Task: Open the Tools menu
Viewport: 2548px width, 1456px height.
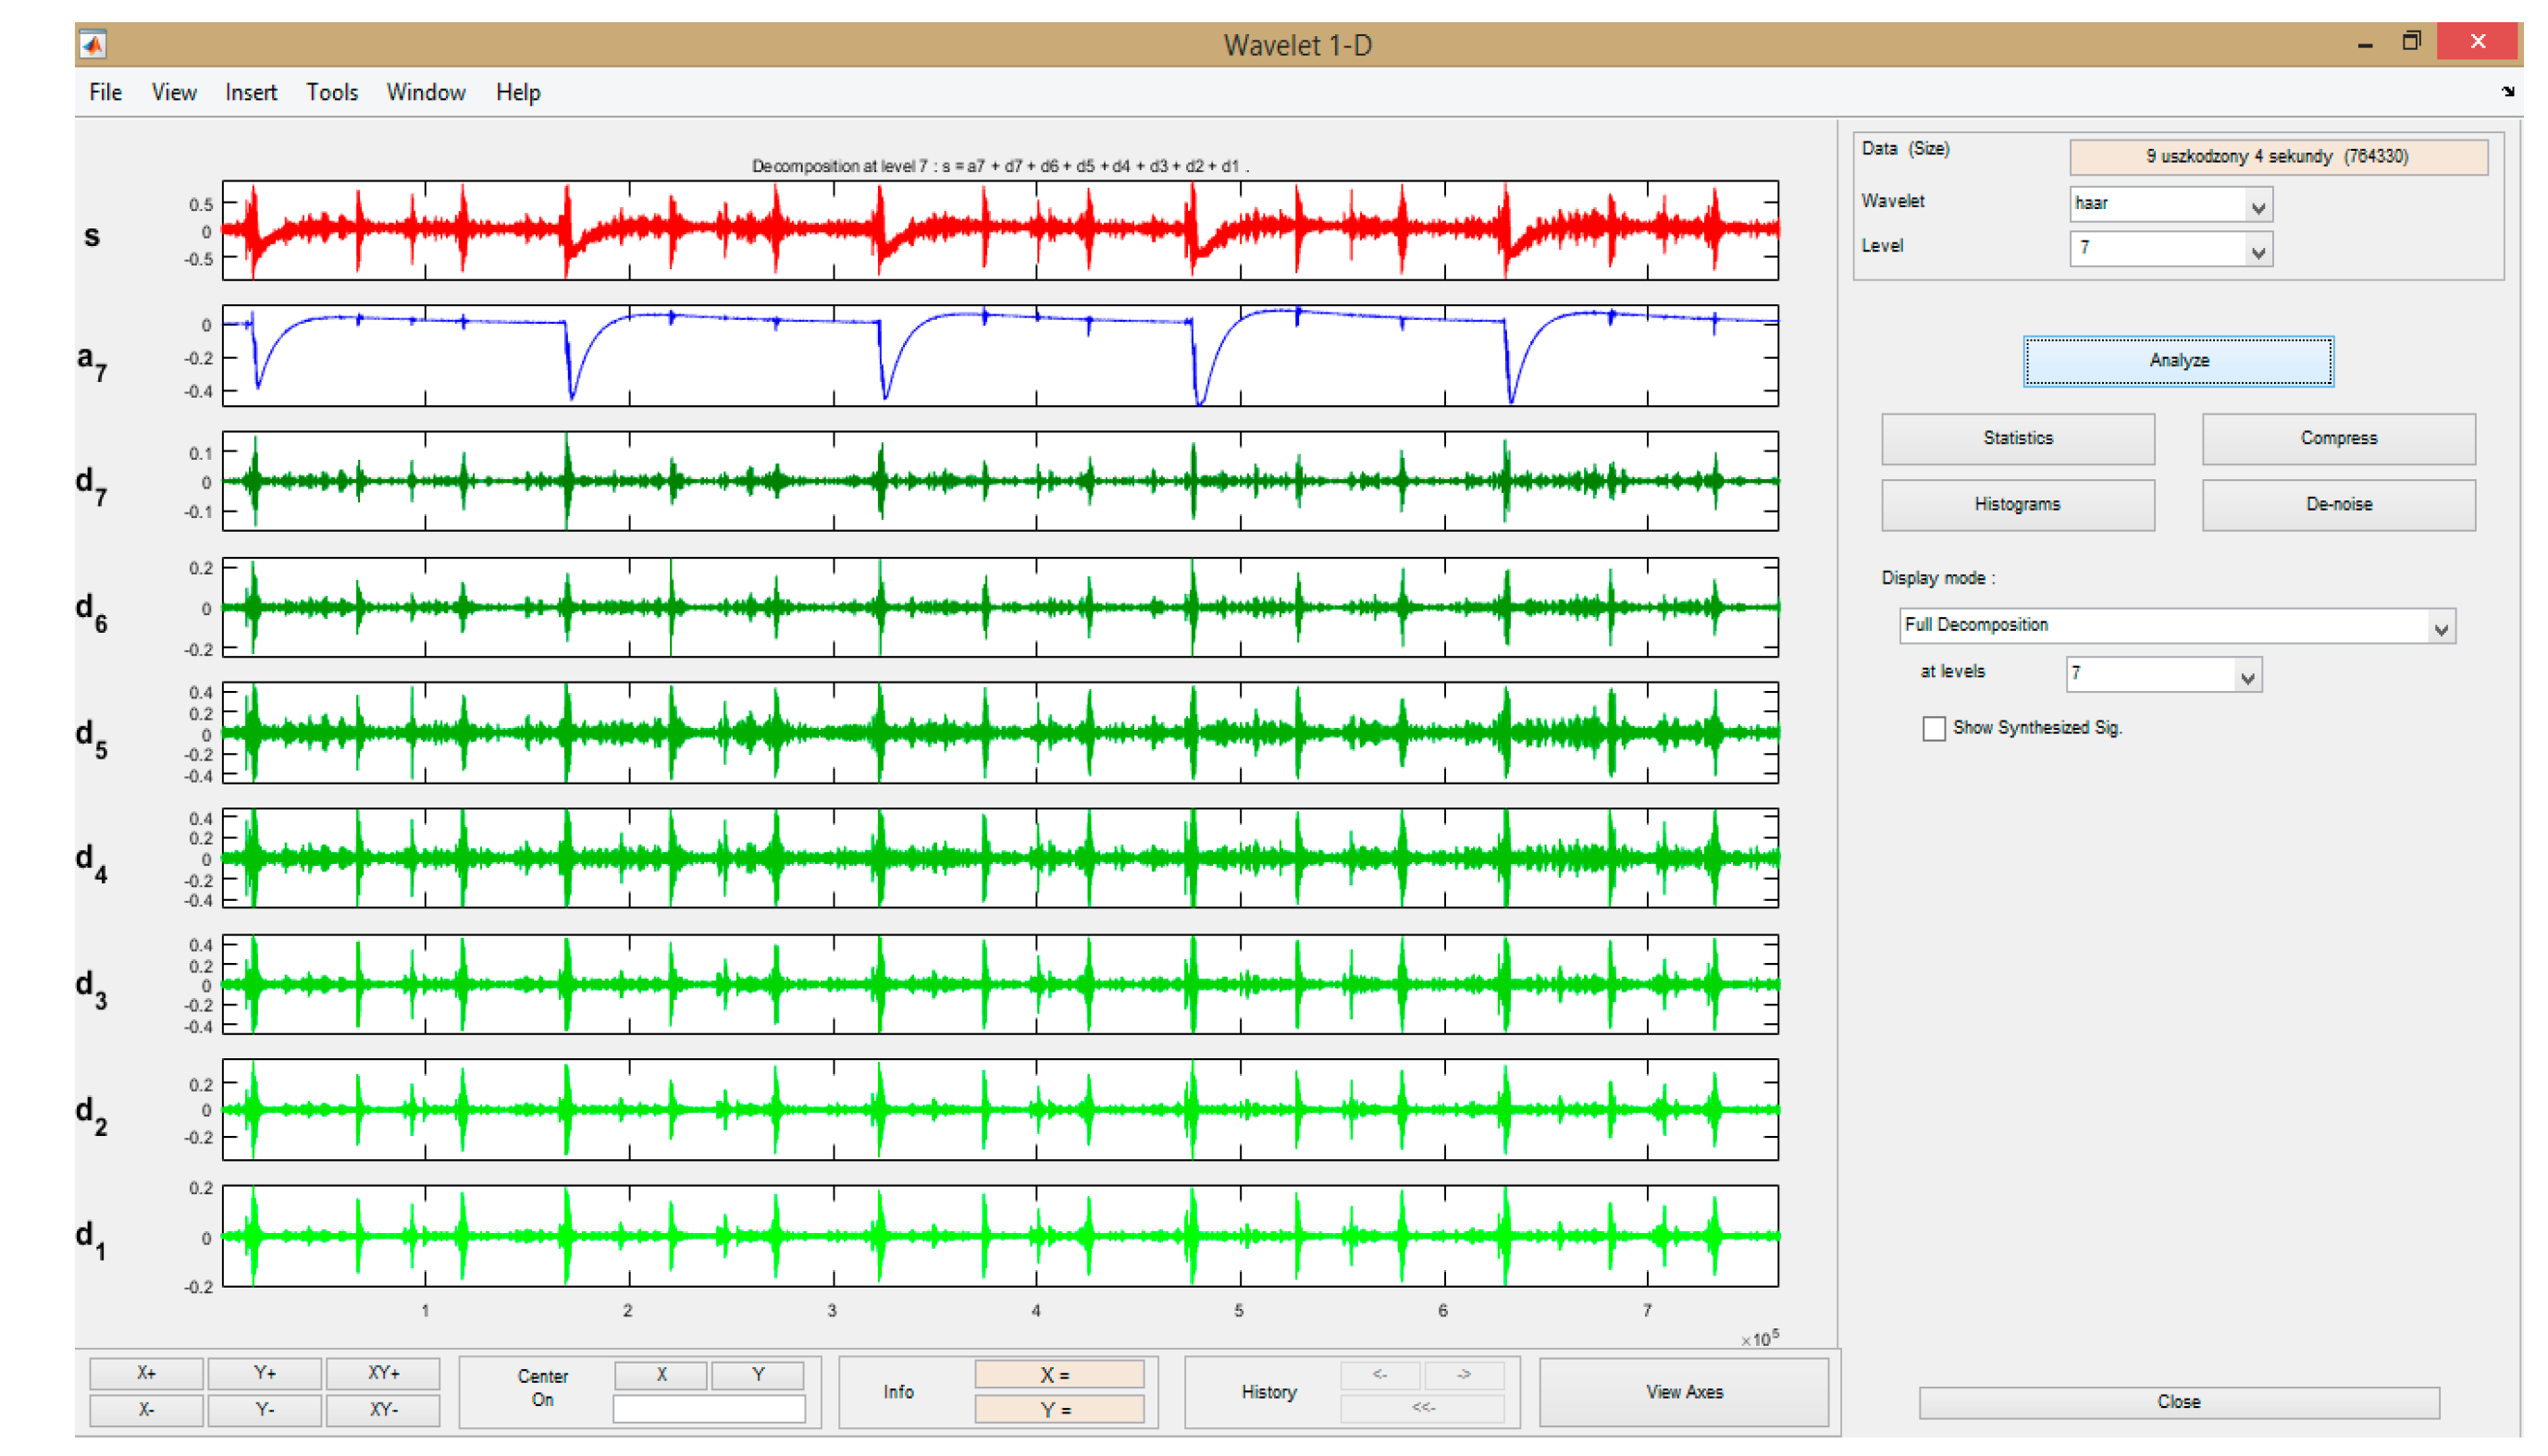Action: 332,93
